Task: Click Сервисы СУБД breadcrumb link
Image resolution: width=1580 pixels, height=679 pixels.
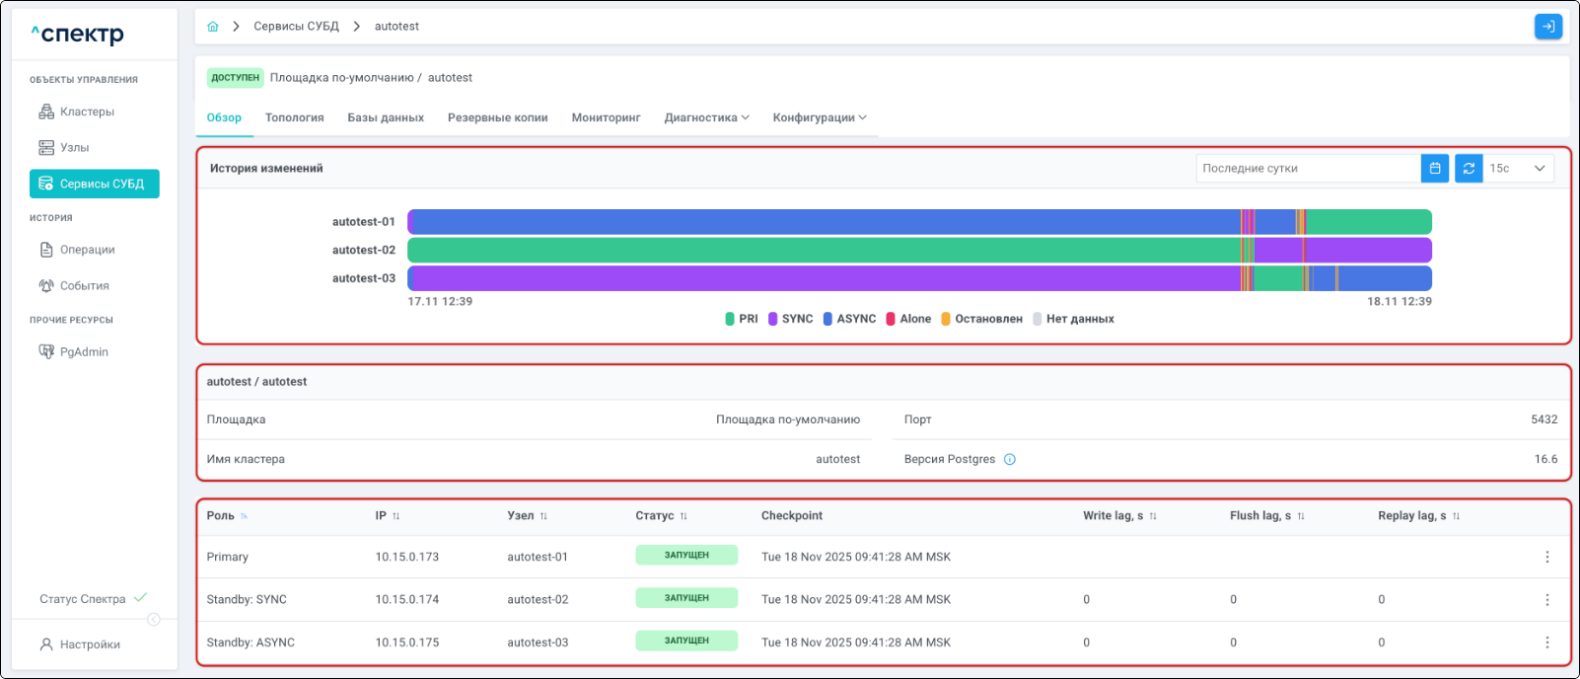Action: pos(296,27)
